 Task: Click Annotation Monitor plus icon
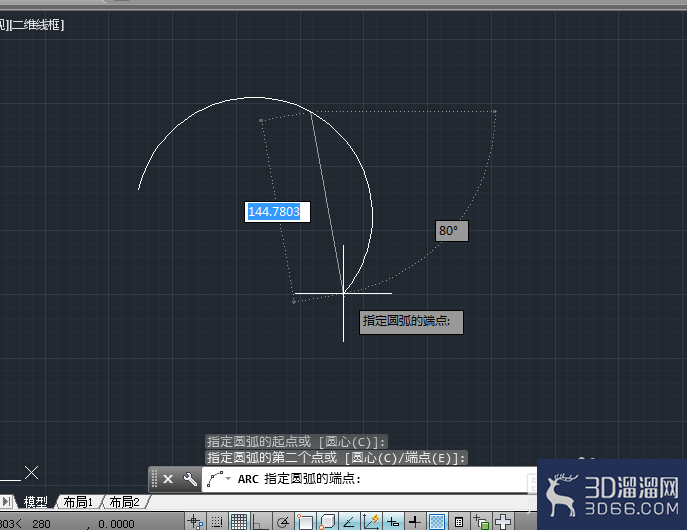[503, 522]
